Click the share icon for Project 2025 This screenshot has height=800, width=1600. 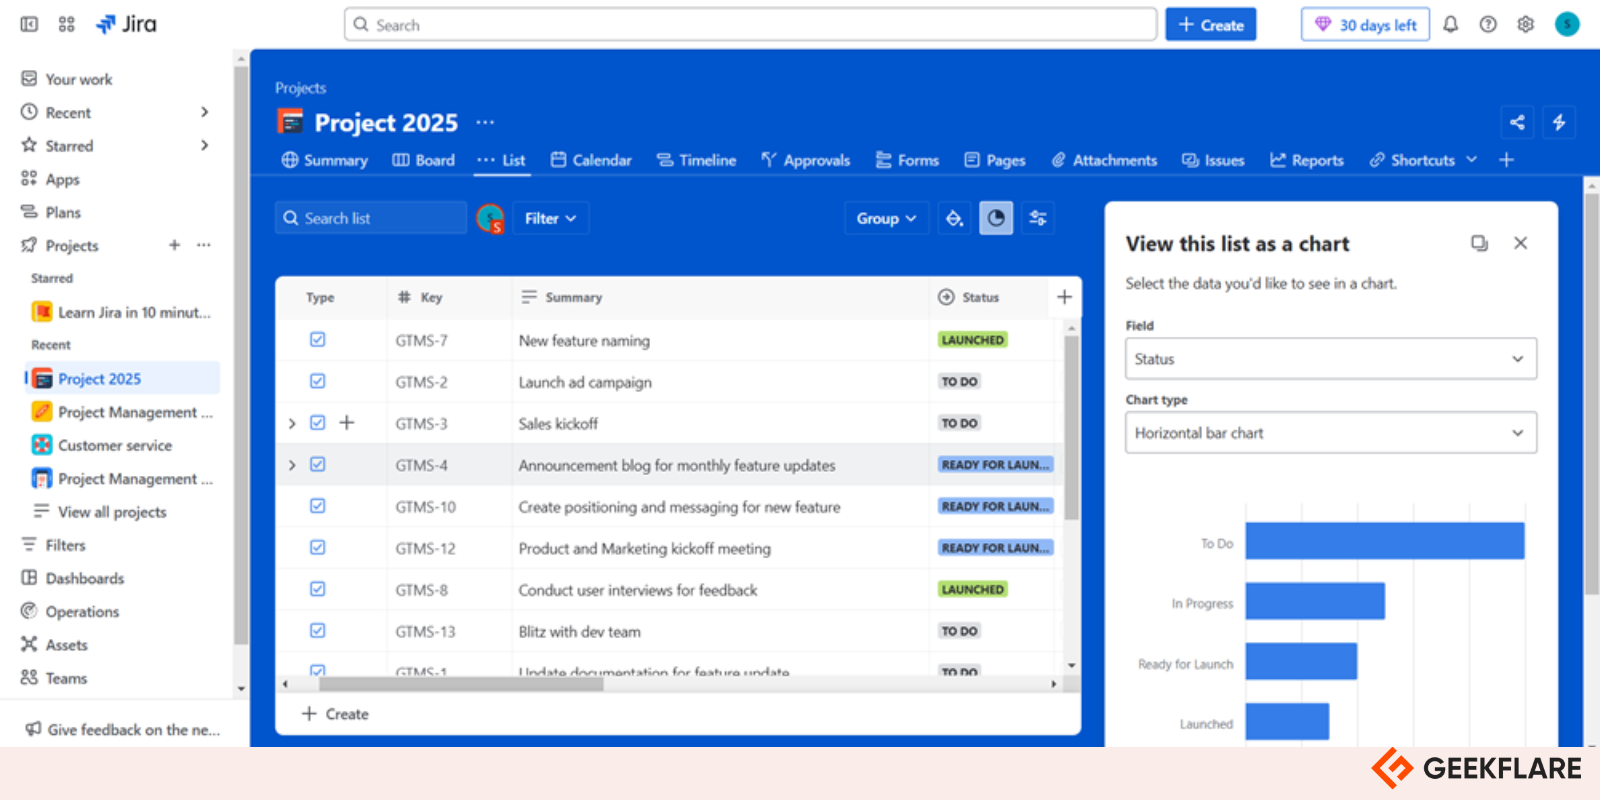[1517, 122]
